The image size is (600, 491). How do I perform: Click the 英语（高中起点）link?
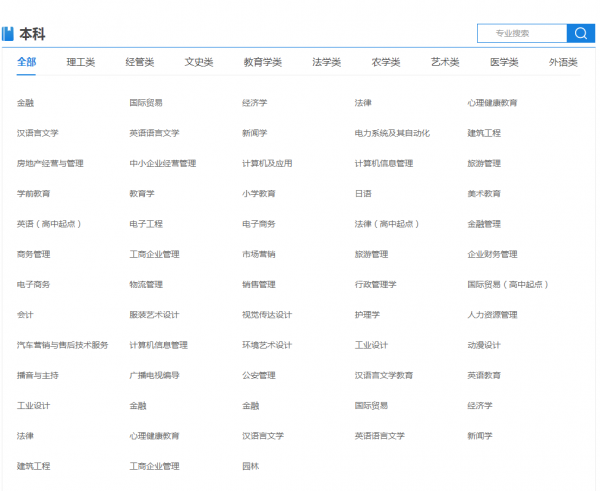49,224
